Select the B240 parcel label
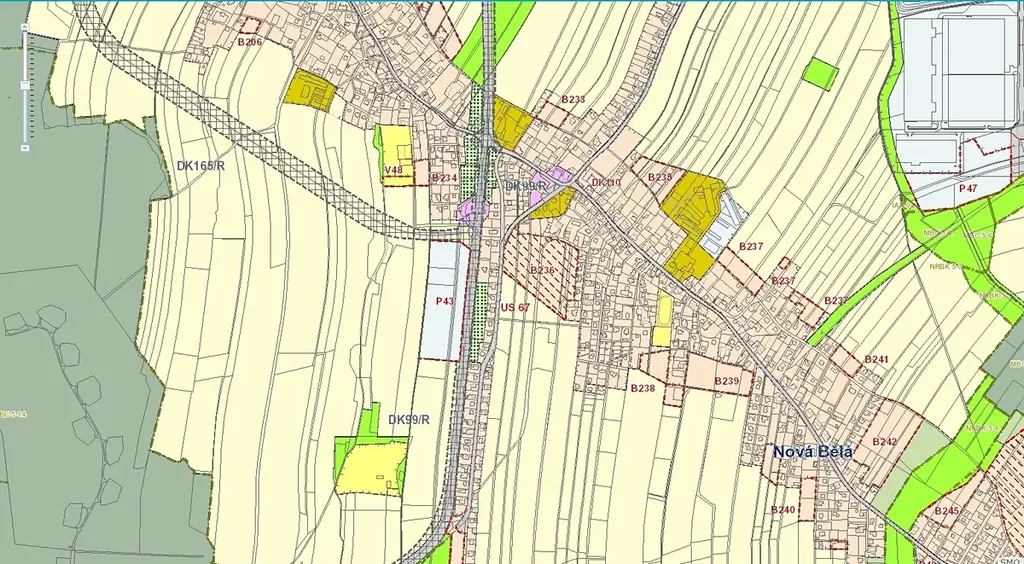 tap(782, 510)
